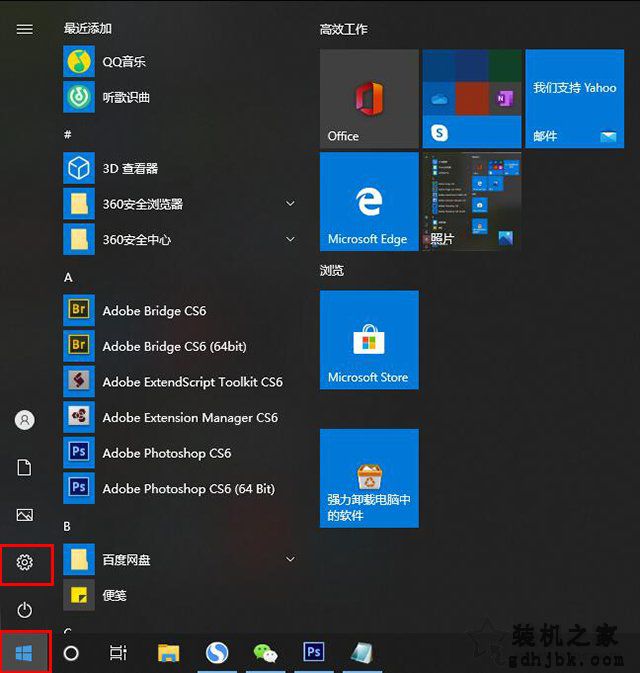Open the Office tile
The height and width of the screenshot is (673, 640).
(369, 99)
